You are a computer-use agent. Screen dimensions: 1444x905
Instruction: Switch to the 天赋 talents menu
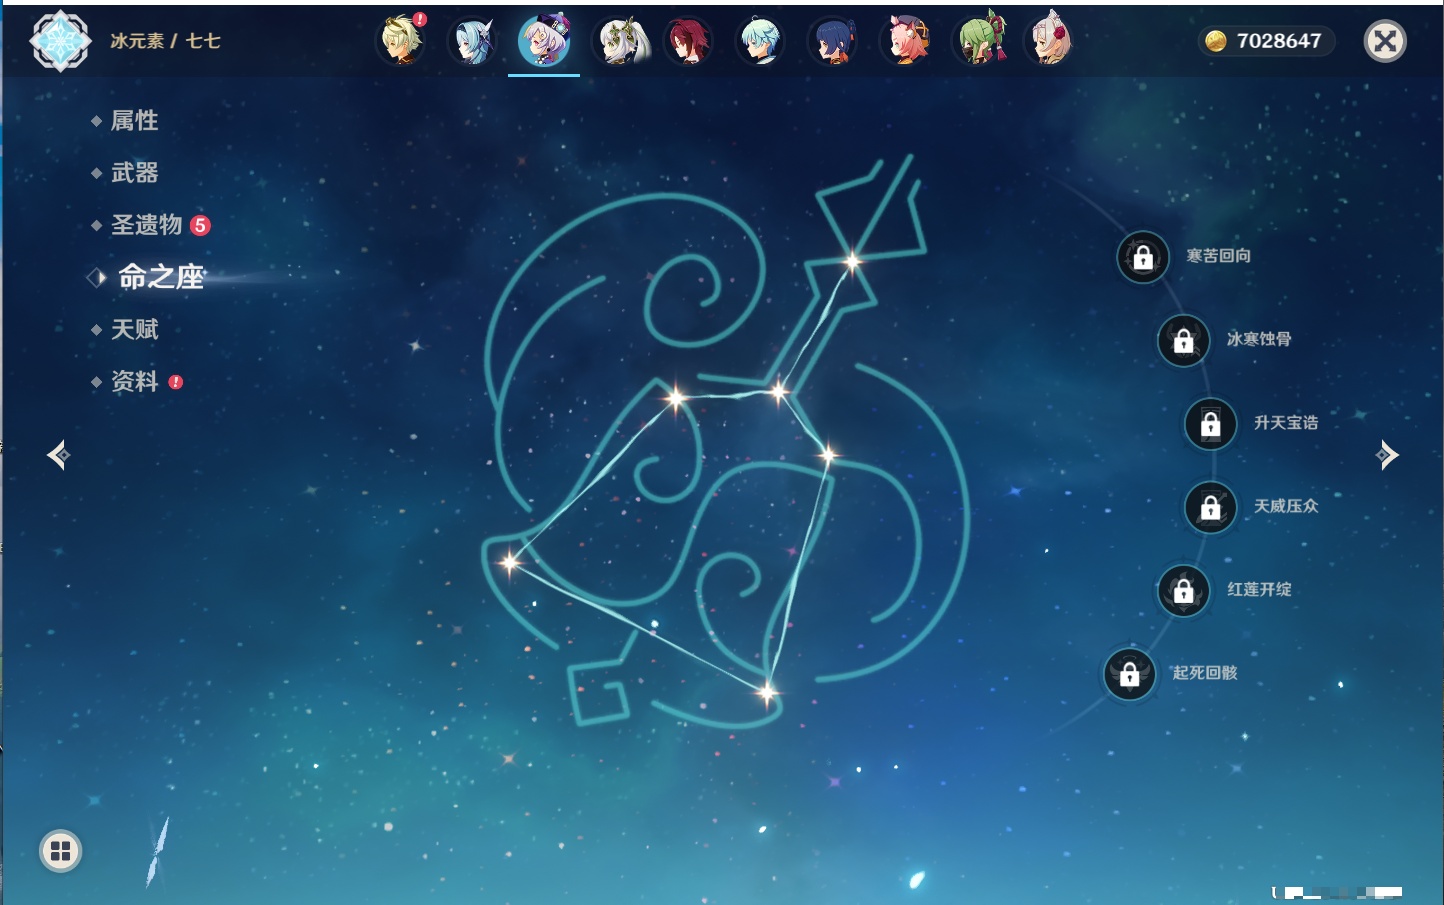click(x=134, y=329)
